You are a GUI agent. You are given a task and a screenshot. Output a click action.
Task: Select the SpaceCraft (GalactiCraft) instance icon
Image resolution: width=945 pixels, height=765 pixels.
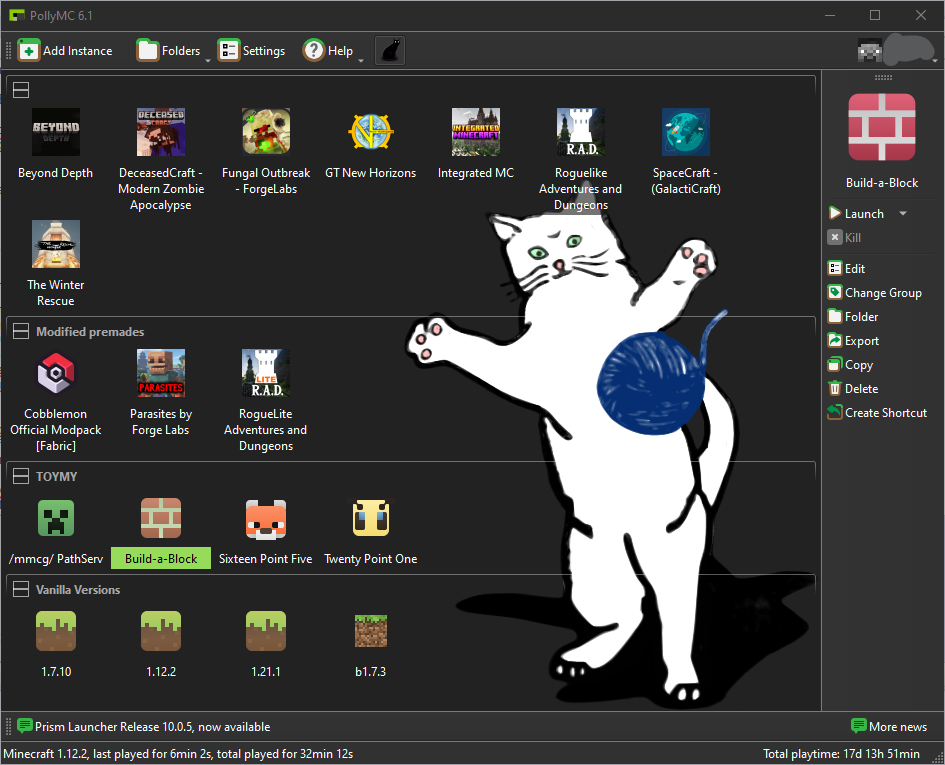(685, 132)
